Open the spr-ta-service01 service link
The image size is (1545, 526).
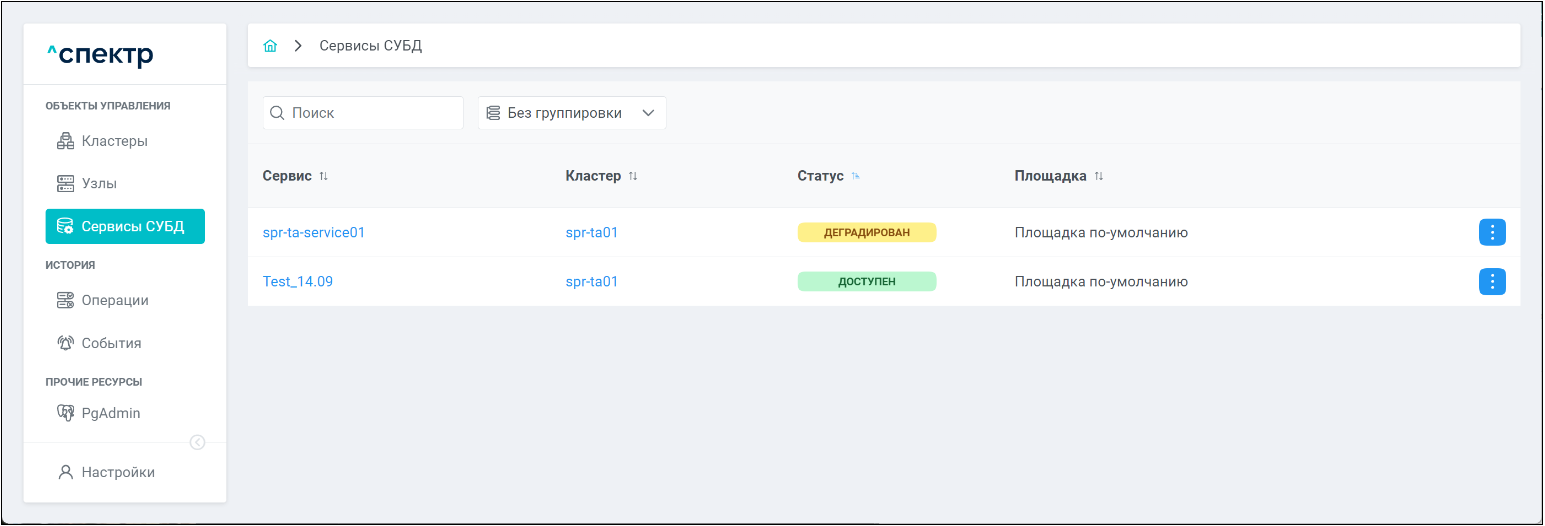coord(314,233)
